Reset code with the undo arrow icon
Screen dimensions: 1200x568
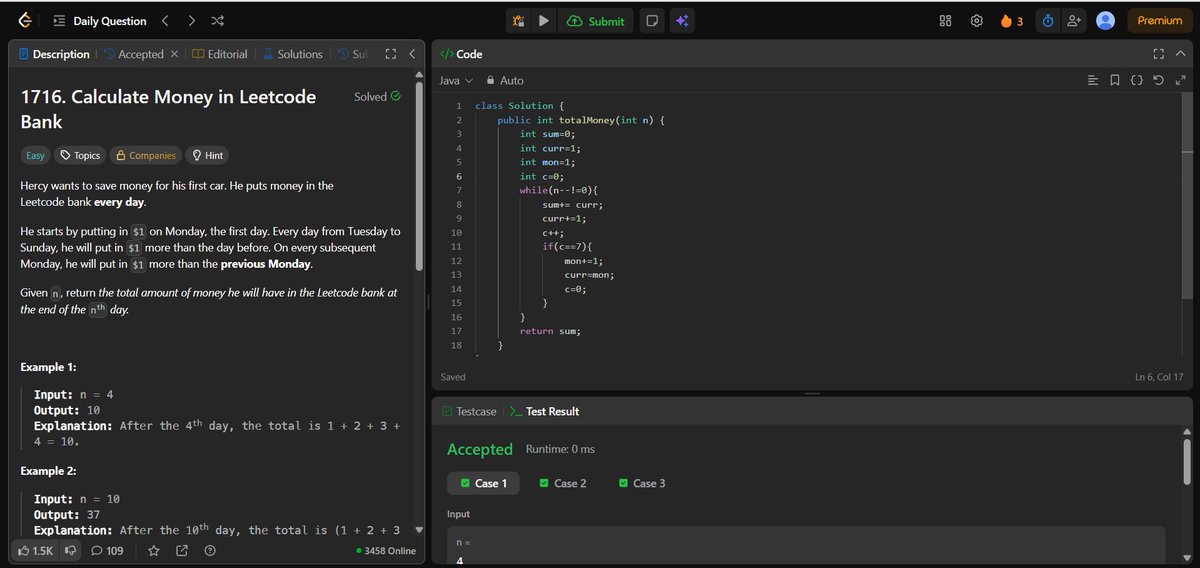pyautogui.click(x=1158, y=80)
